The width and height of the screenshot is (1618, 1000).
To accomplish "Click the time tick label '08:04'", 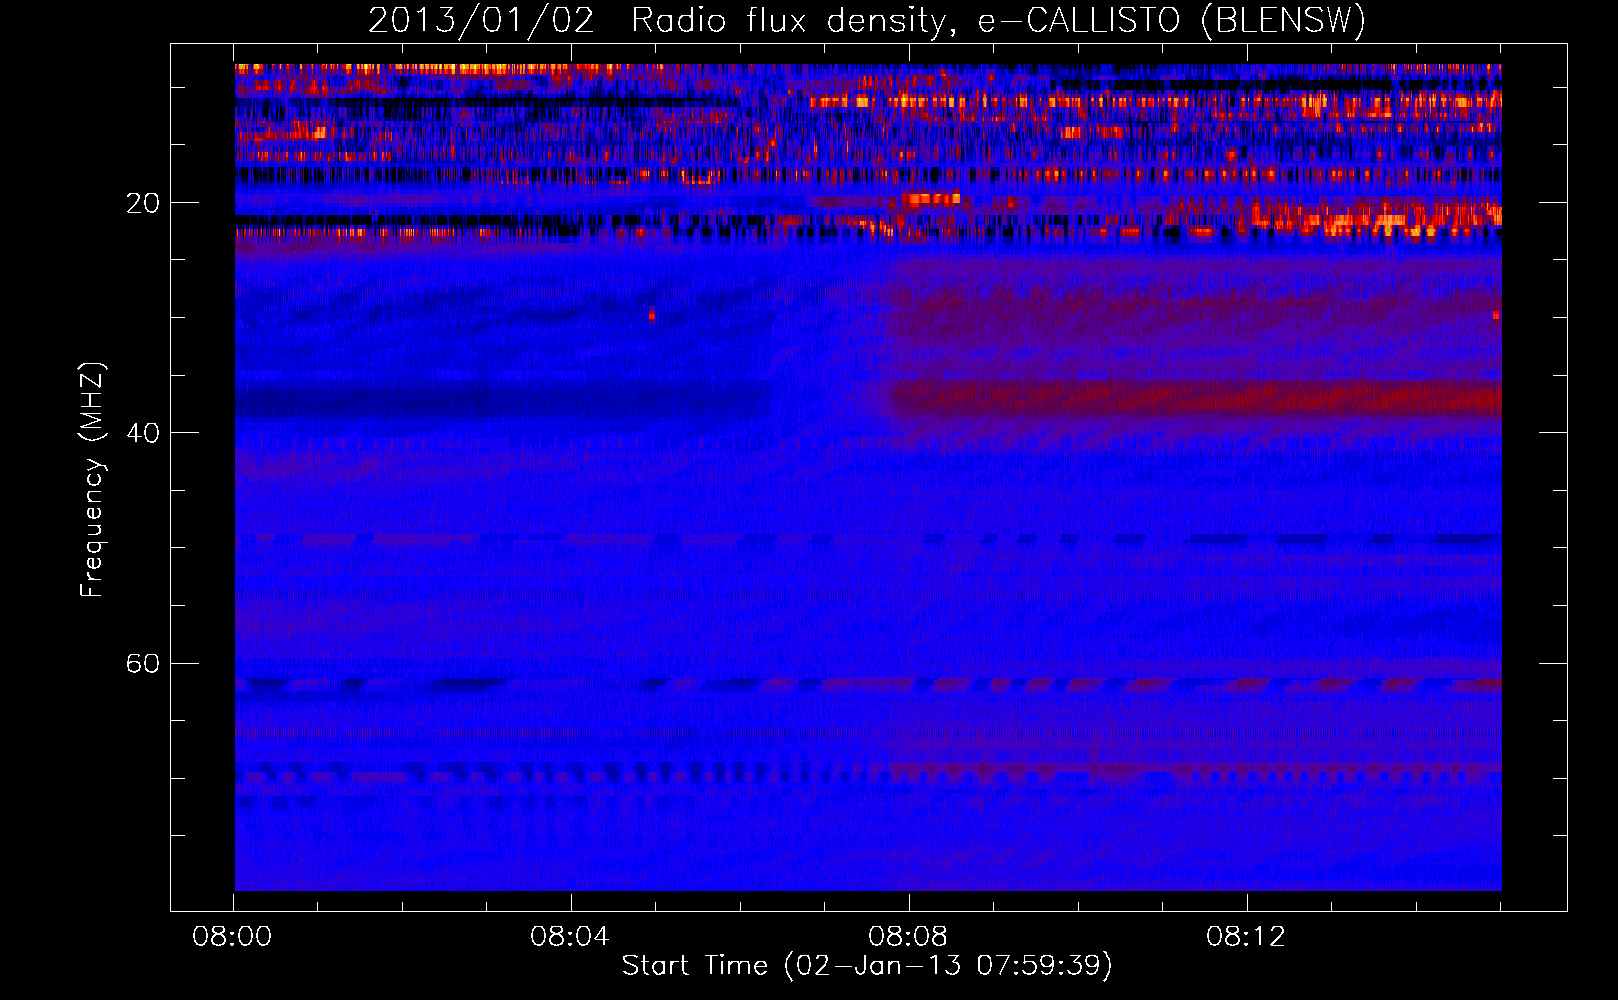I will [x=570, y=937].
